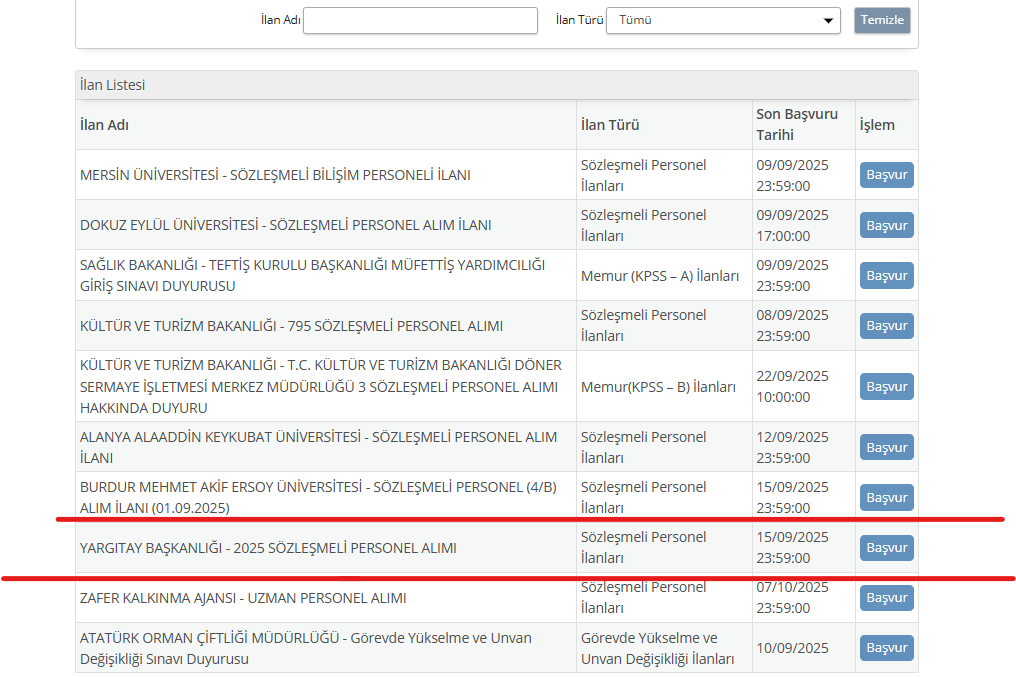This screenshot has width=1016, height=677.
Task: Select the Döner Sermaye İşletmesi announcement title
Action: (x=321, y=387)
